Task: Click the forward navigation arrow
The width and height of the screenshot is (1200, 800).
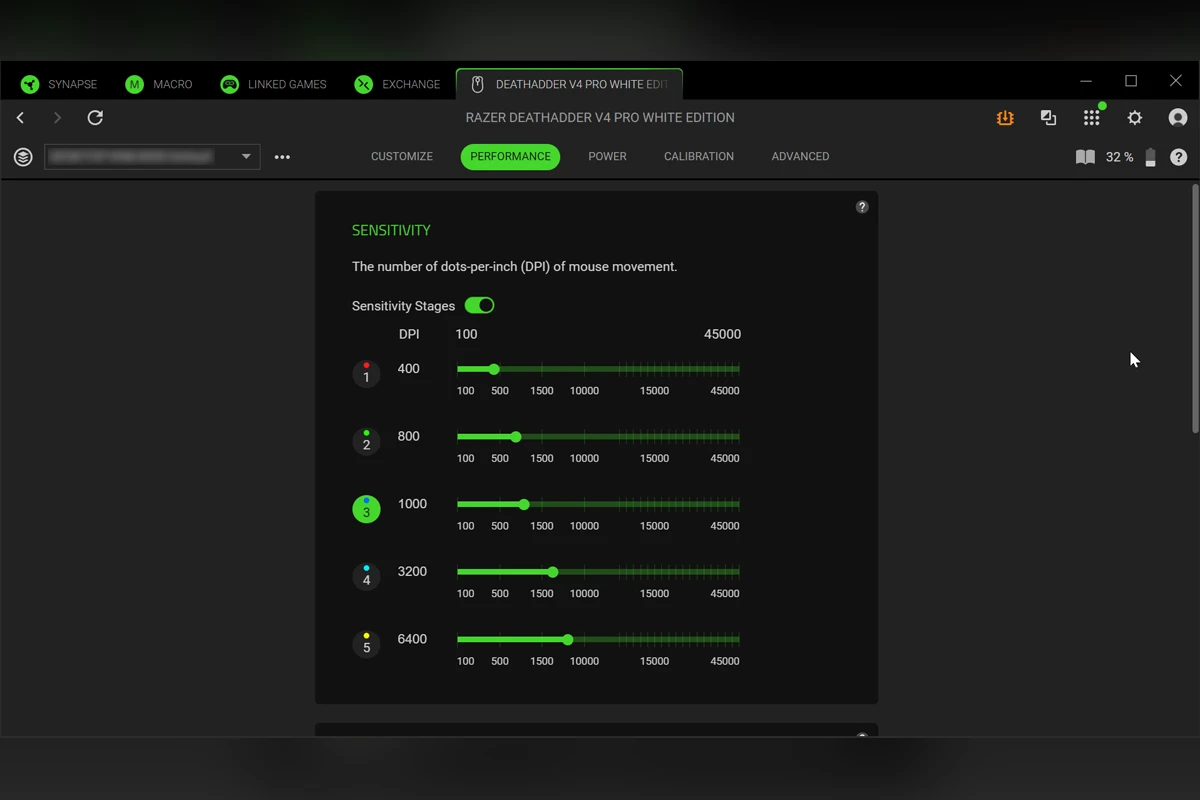Action: click(x=57, y=118)
